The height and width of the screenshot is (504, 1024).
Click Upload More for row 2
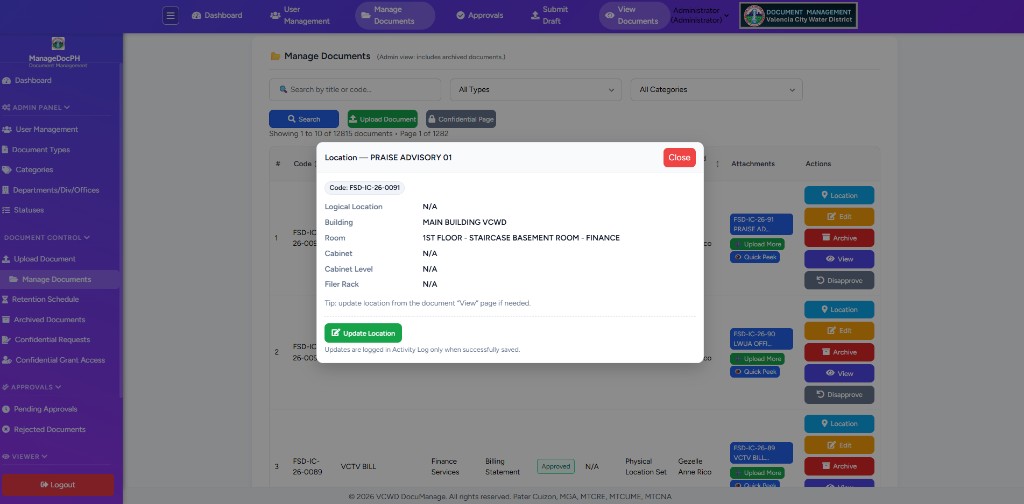[x=758, y=359]
